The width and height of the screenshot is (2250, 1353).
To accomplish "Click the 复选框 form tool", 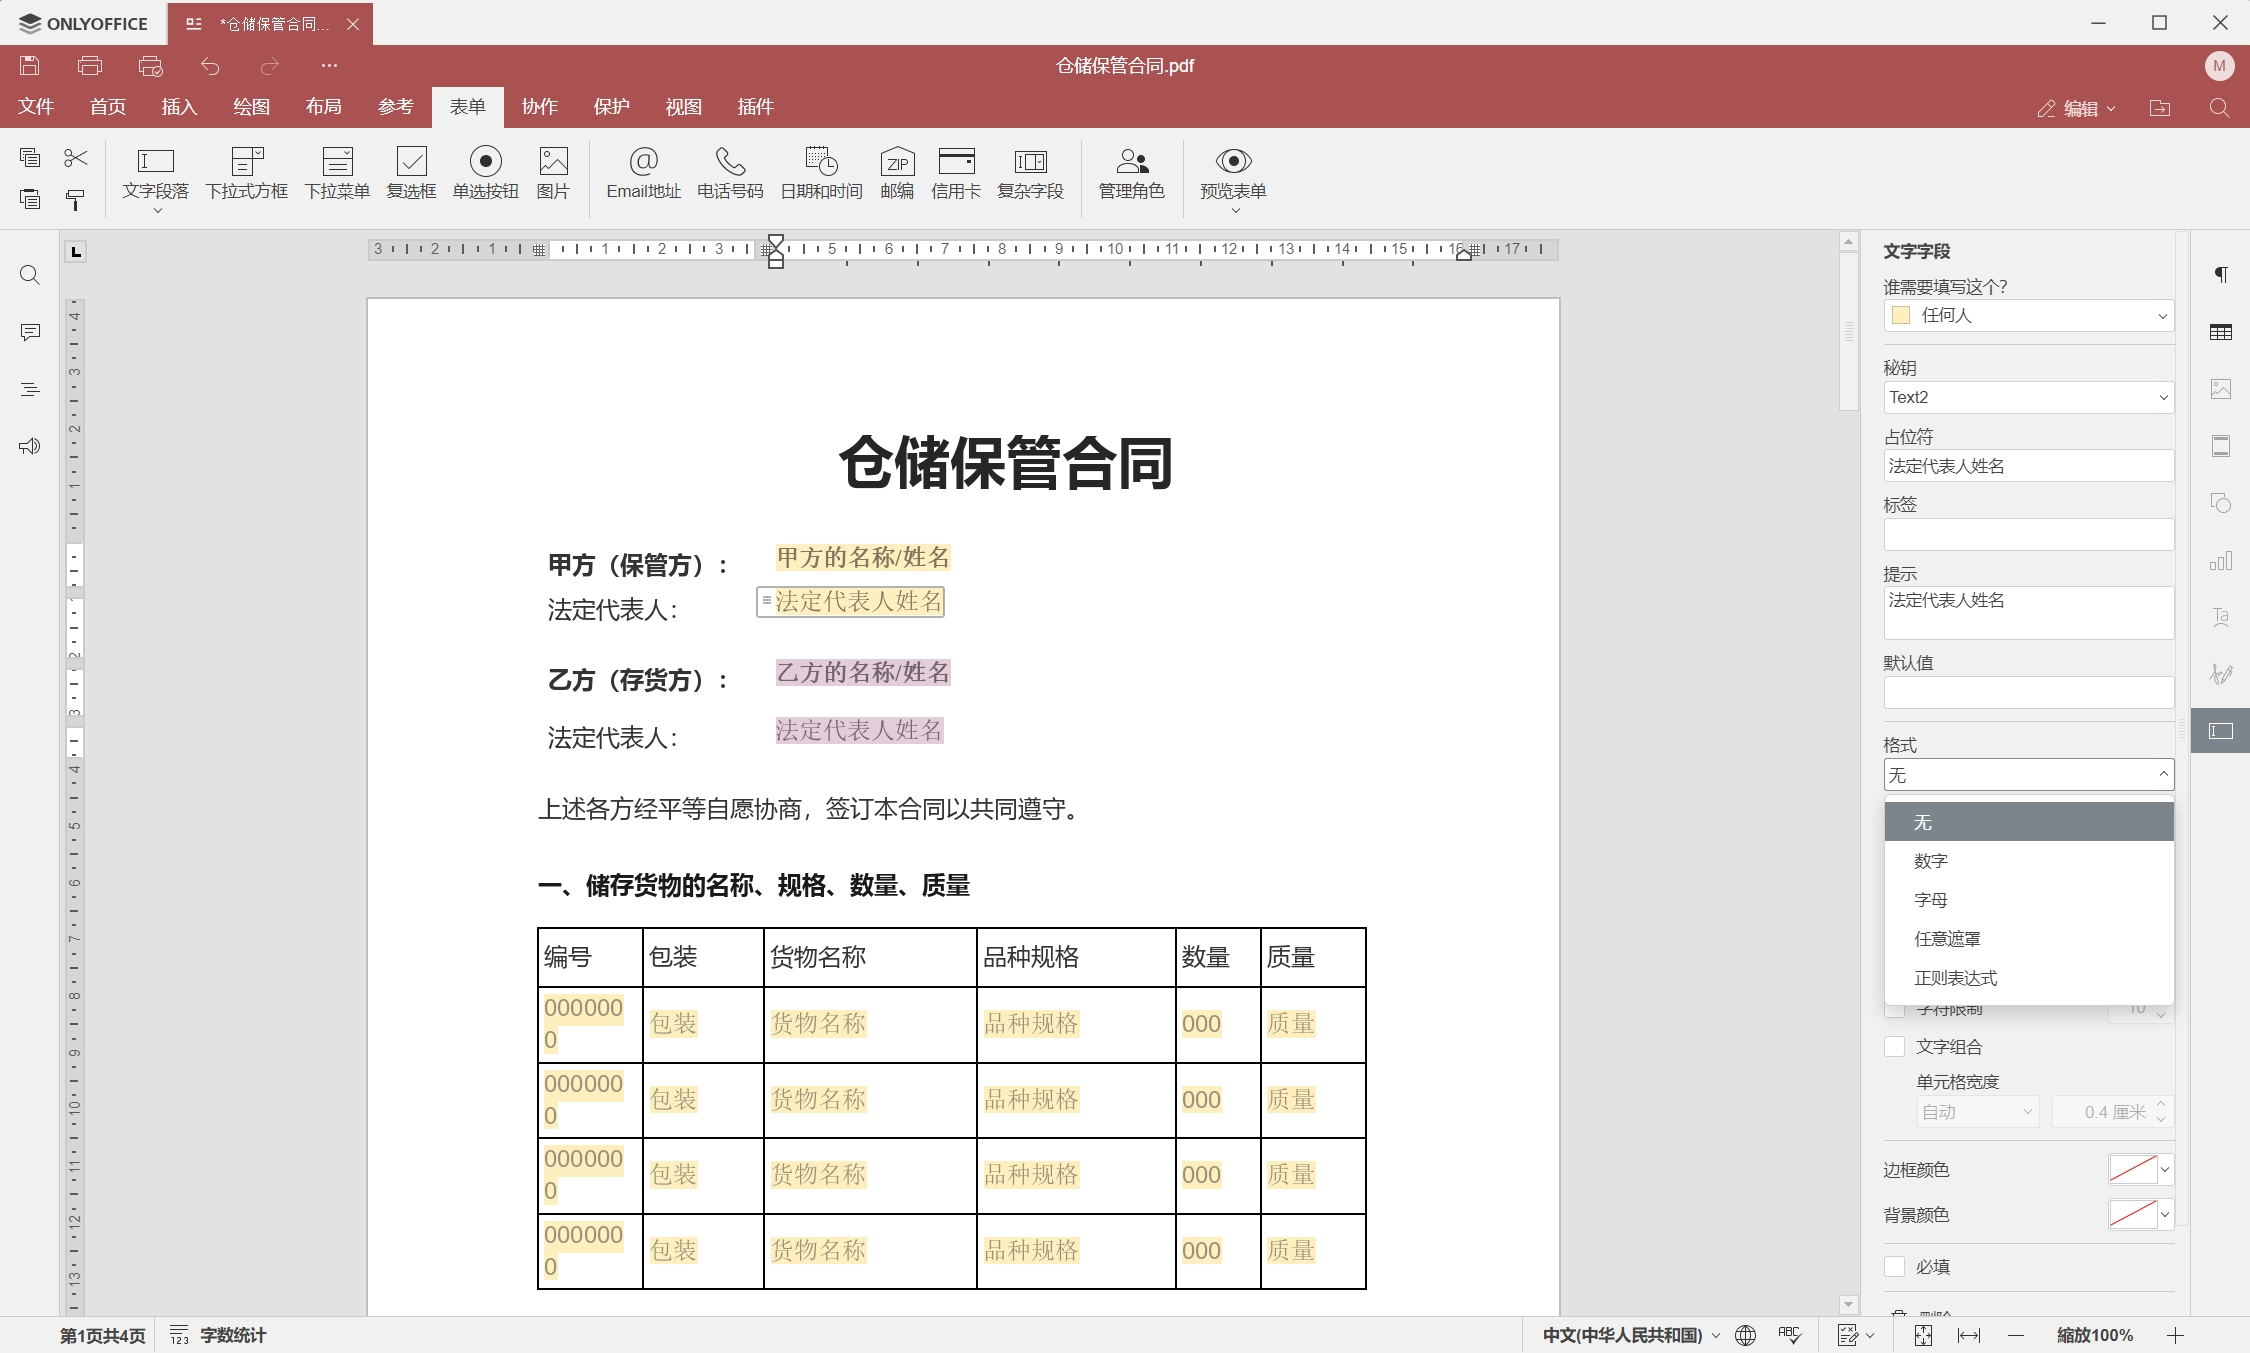I will pyautogui.click(x=411, y=172).
